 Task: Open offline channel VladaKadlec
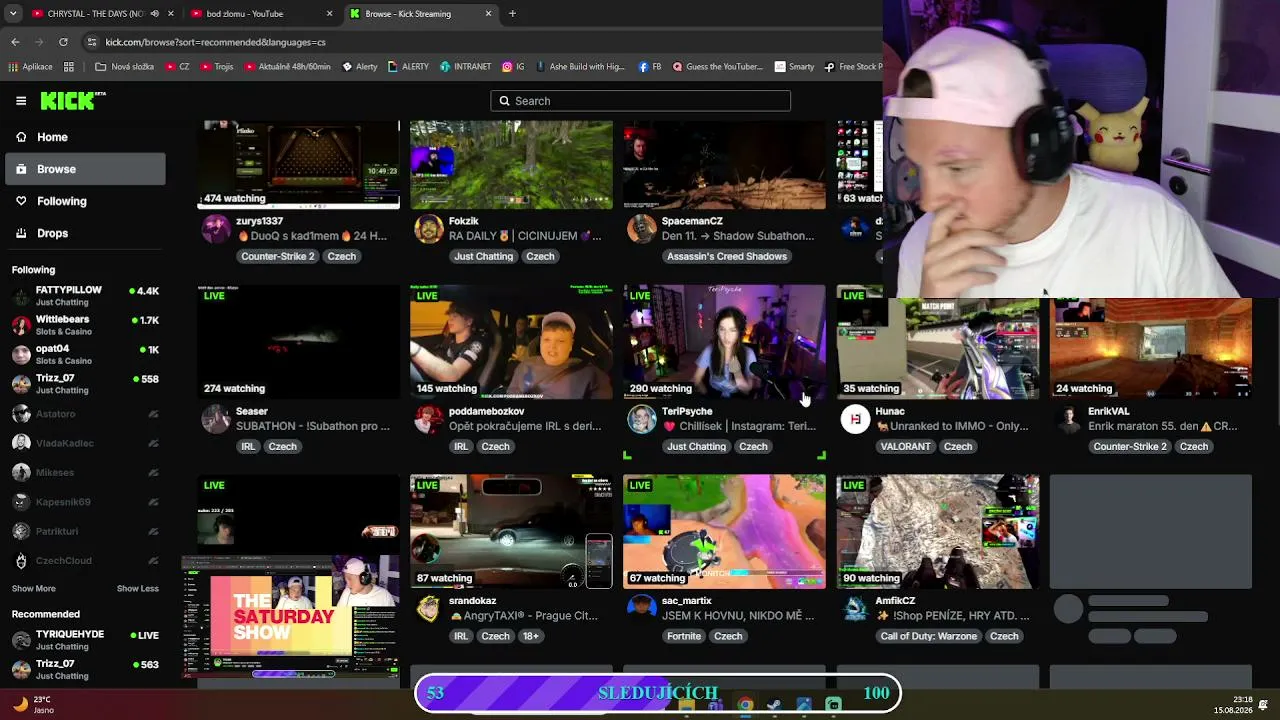85,443
